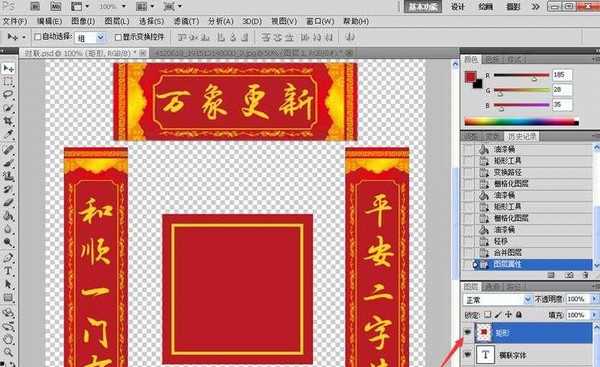Switch to 摄影 workspace
This screenshot has width=600, height=367.
(x=513, y=7)
